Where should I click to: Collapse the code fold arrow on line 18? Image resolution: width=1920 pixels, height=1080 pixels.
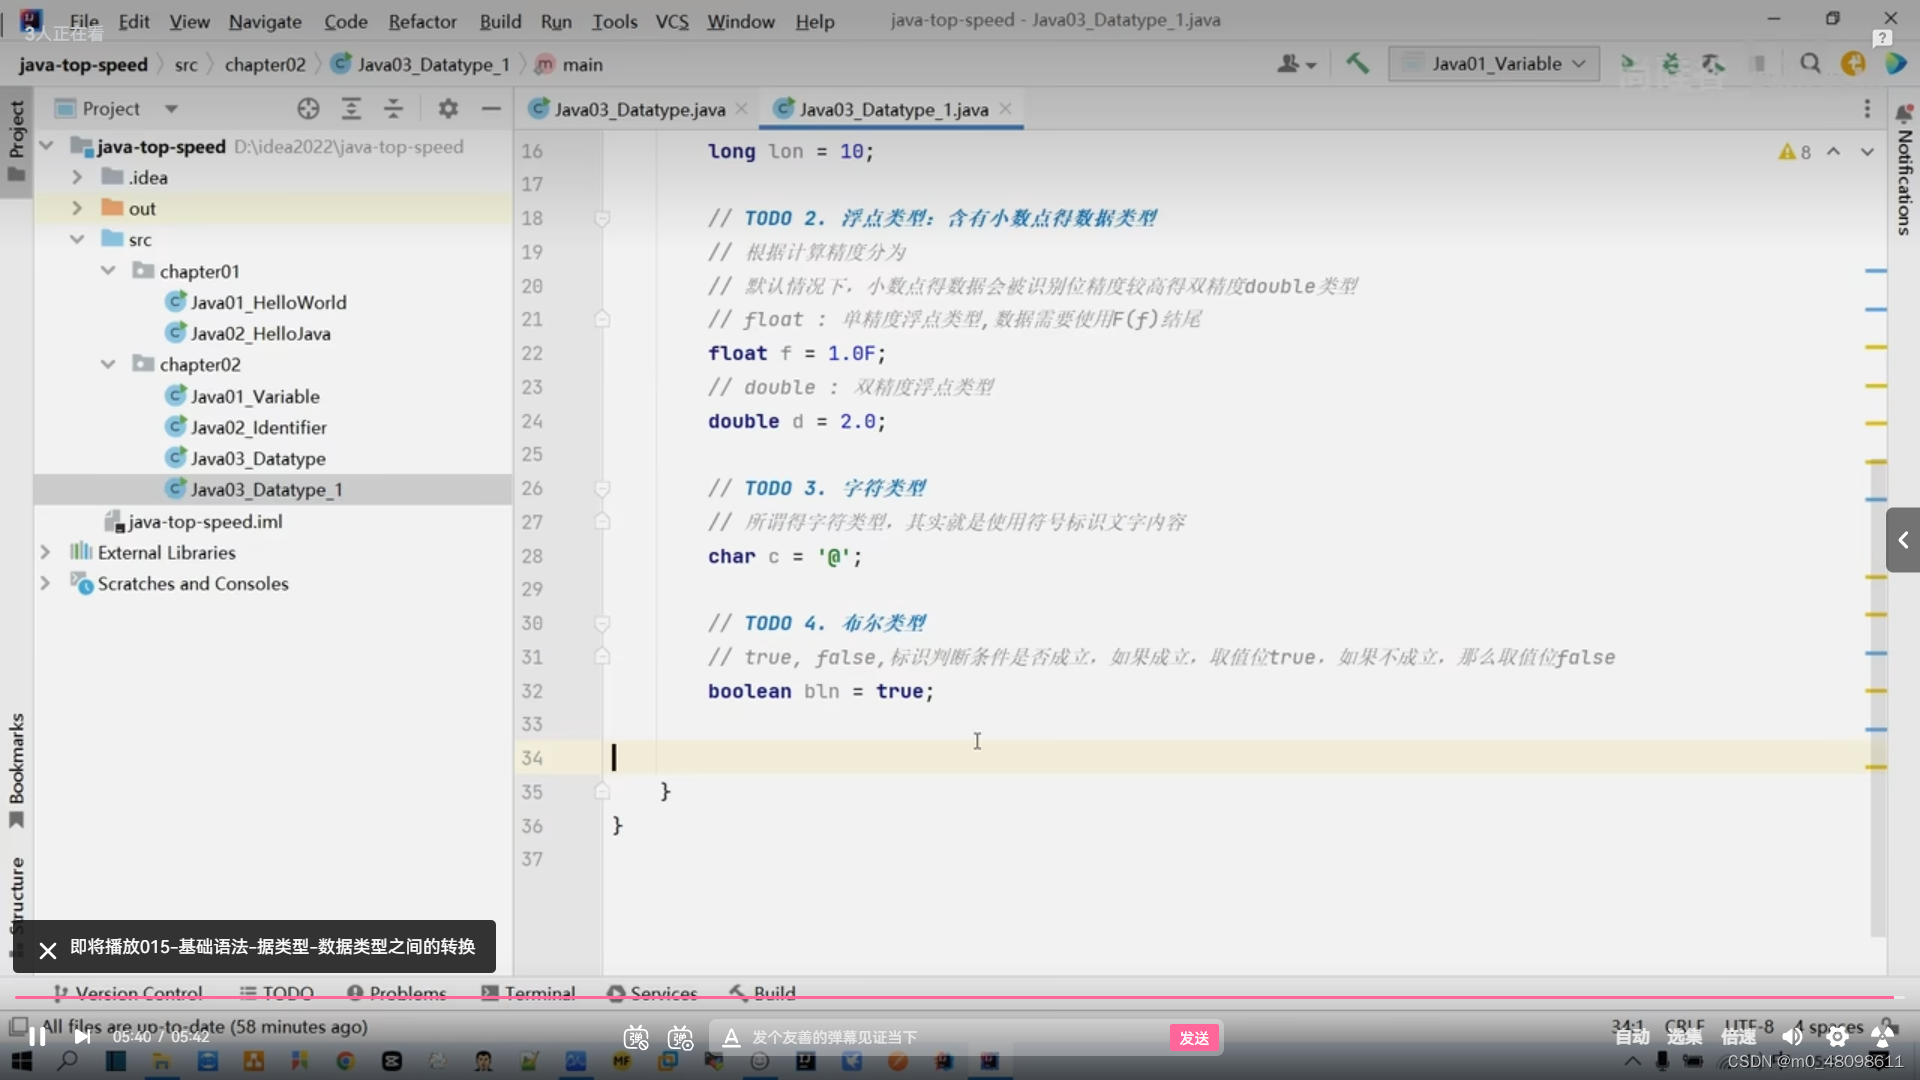coord(602,218)
